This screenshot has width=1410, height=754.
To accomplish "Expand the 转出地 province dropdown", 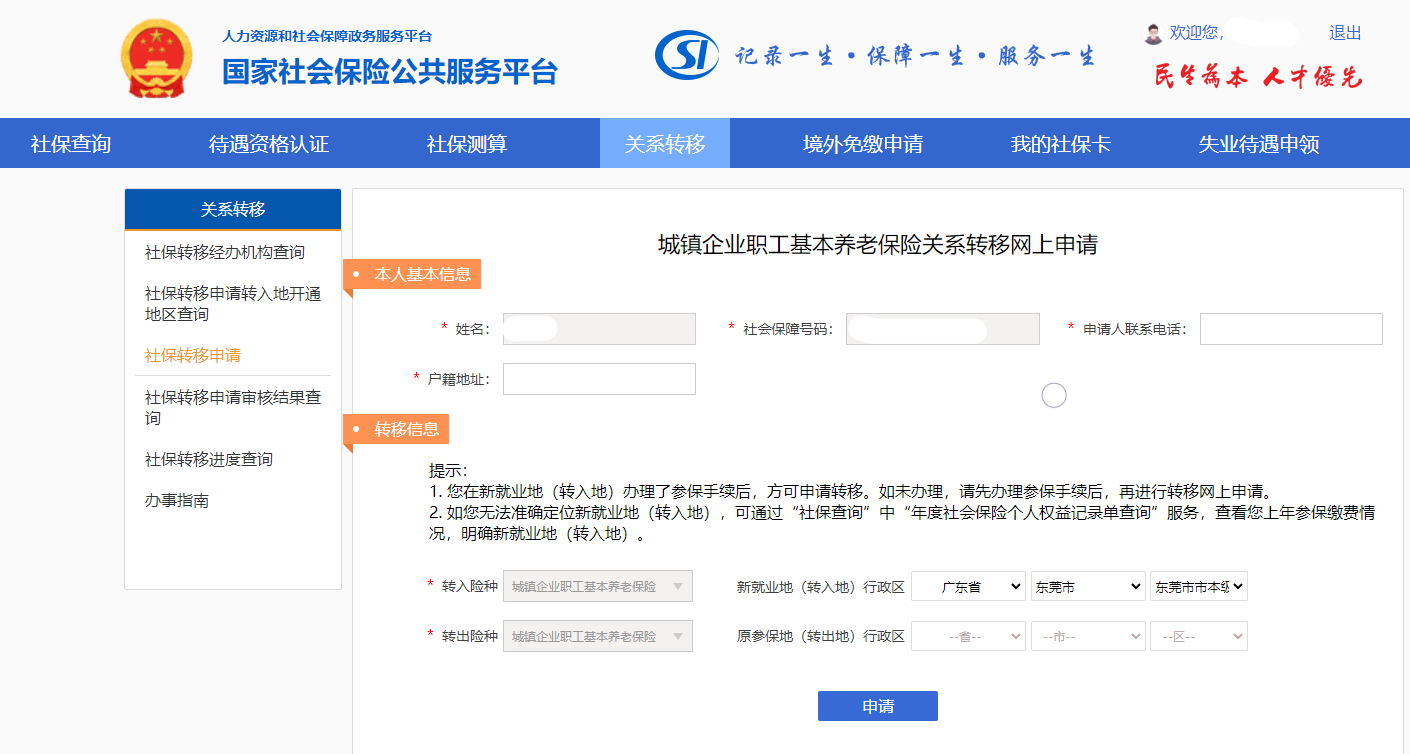I will (x=968, y=636).
